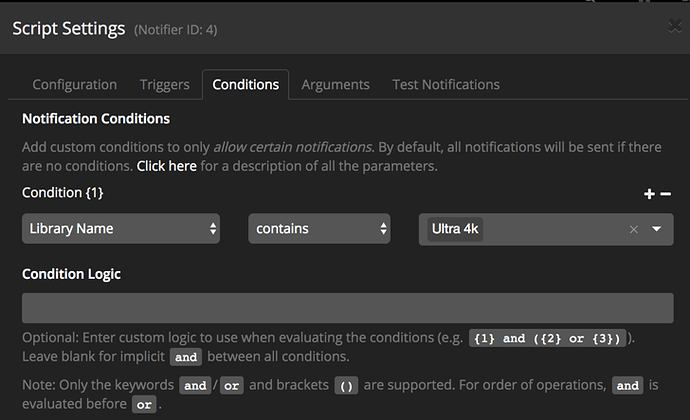Screen dimensions: 690x420
Task: Go to the Arguments tab
Action: (335, 85)
